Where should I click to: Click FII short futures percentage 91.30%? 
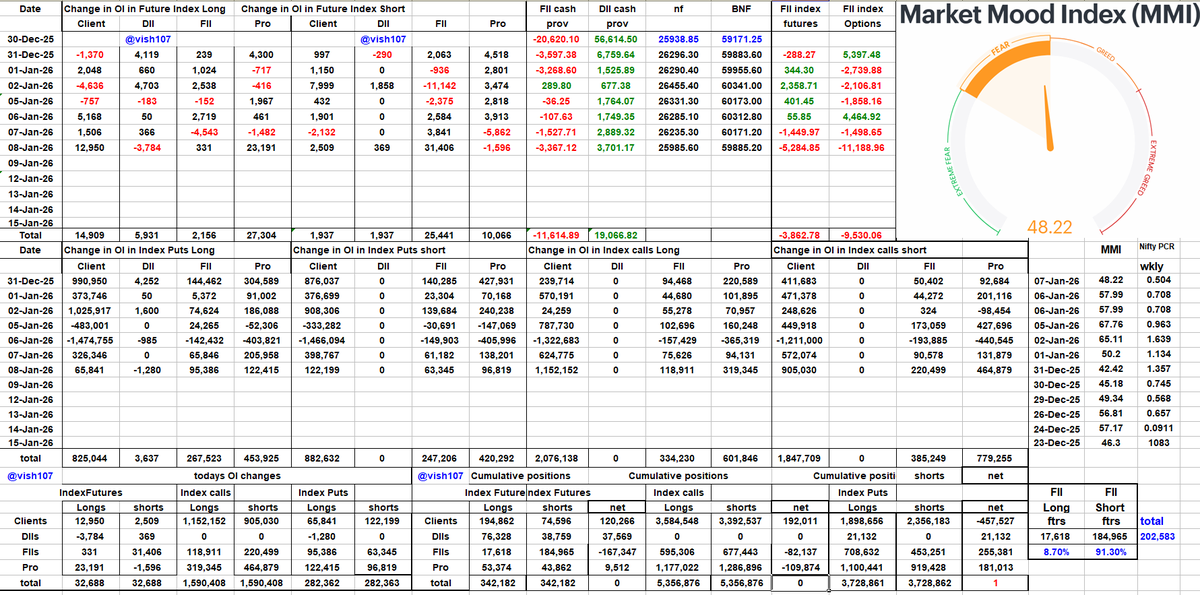pyautogui.click(x=1109, y=551)
